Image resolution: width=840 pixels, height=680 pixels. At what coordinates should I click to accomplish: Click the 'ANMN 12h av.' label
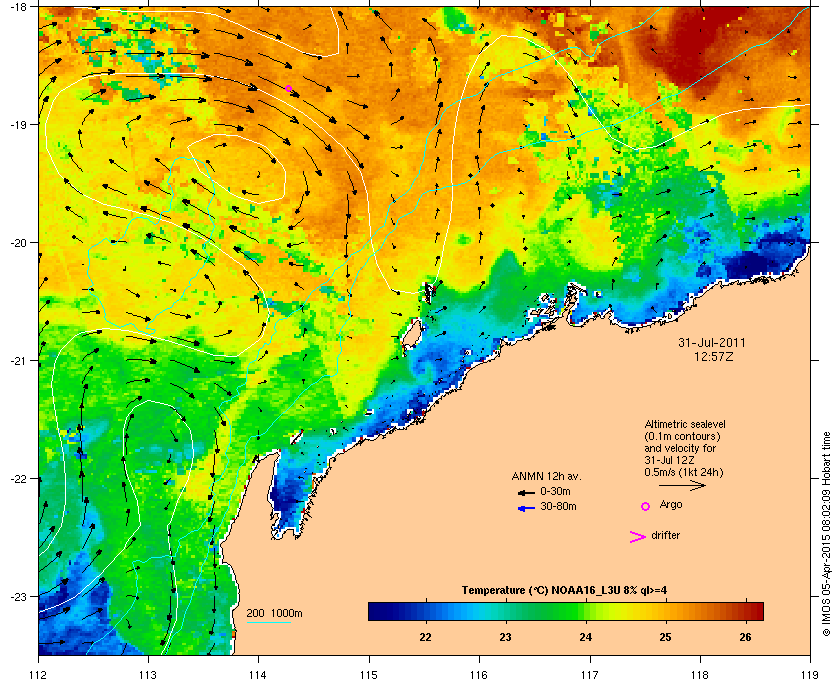click(x=546, y=476)
